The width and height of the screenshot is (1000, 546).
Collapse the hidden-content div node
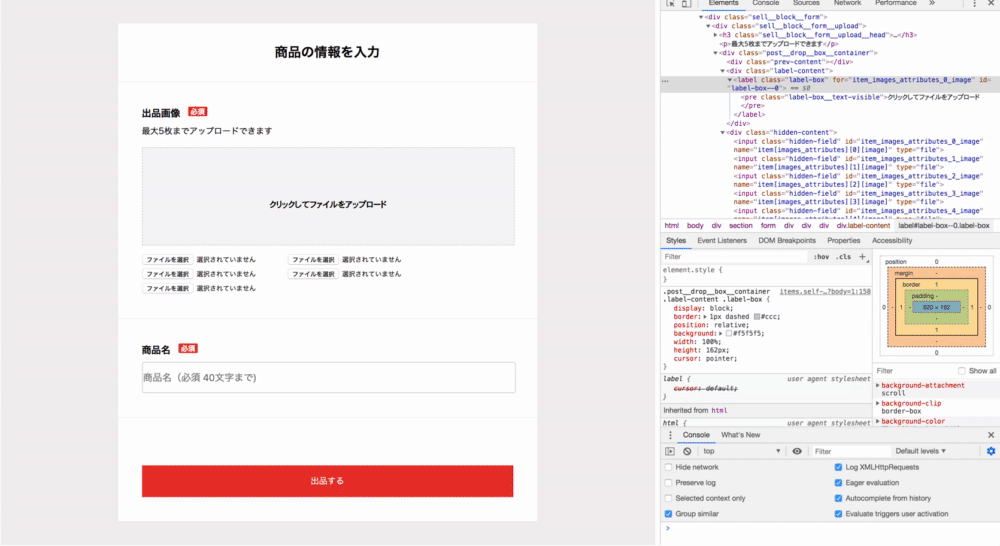tap(723, 133)
